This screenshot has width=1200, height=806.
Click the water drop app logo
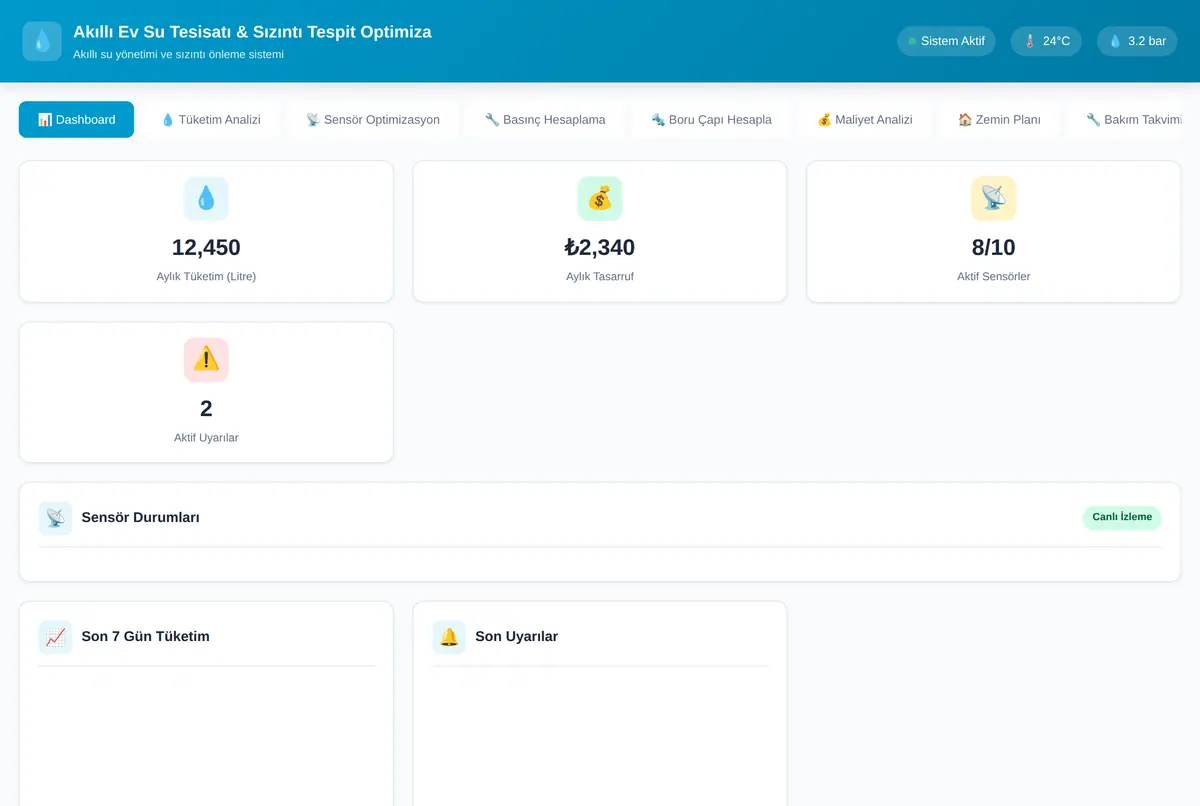click(x=42, y=41)
